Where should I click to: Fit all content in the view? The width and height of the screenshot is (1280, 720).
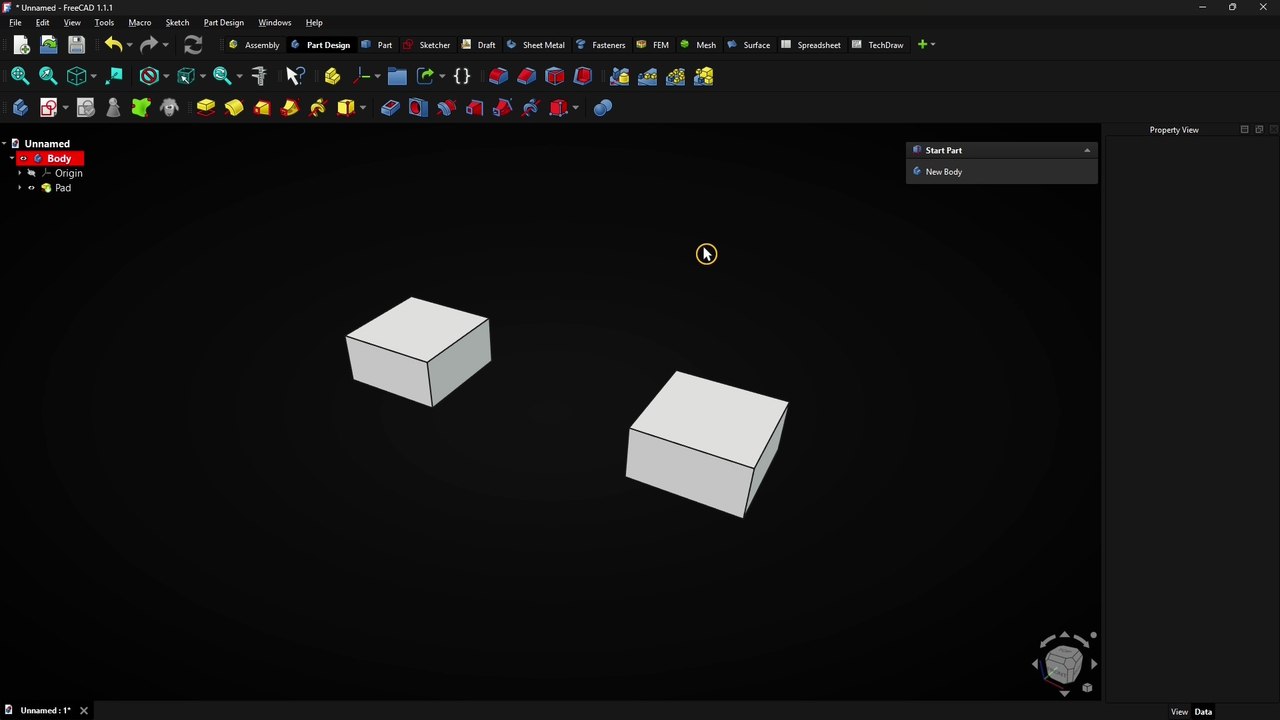coord(19,76)
